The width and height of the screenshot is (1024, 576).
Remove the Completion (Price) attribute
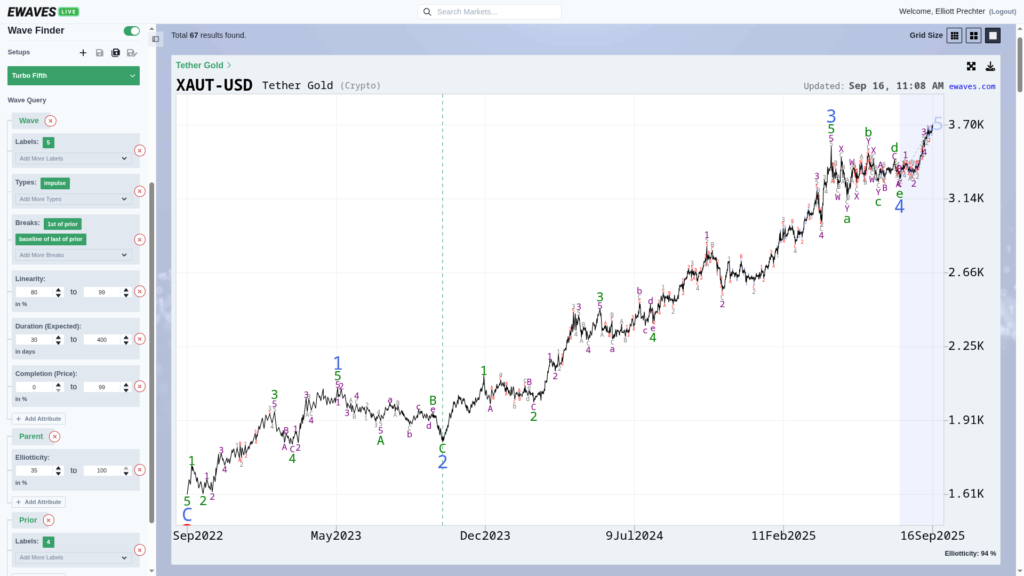(x=140, y=387)
